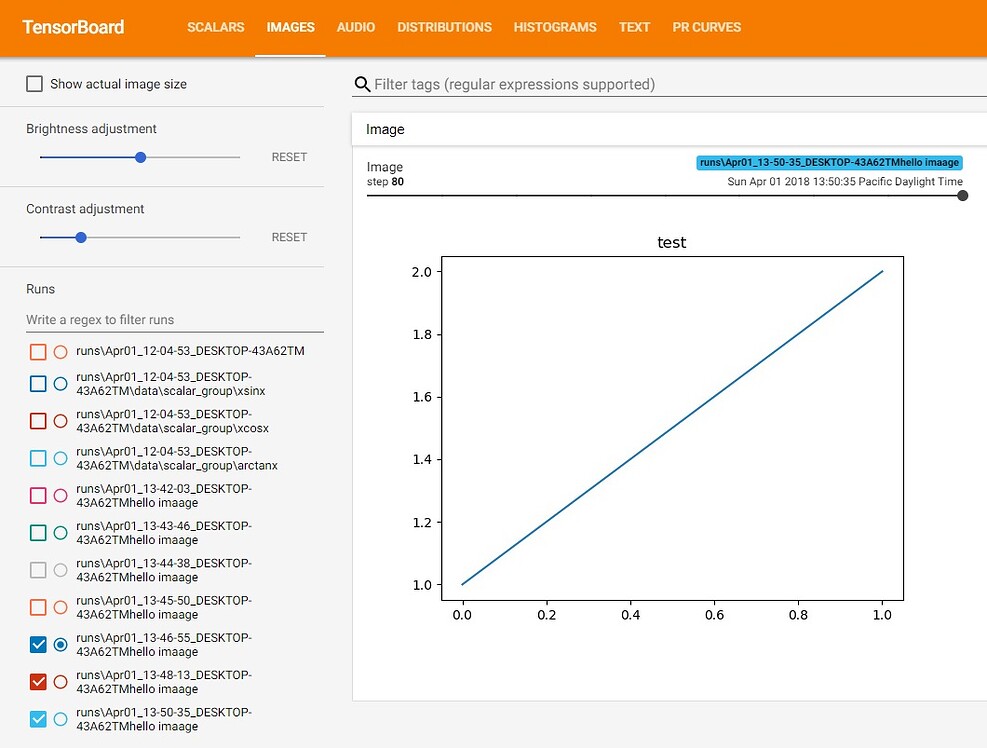The height and width of the screenshot is (748, 987).
Task: Uncheck the Apr01_13-46-55 run checkbox
Action: (38, 645)
